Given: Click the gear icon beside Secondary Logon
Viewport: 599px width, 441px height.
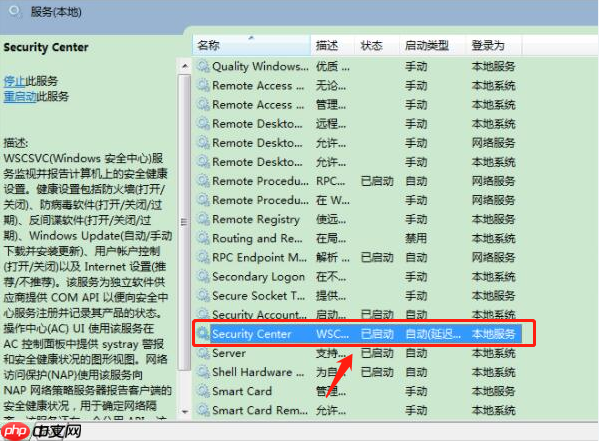Looking at the screenshot, I should click(203, 276).
